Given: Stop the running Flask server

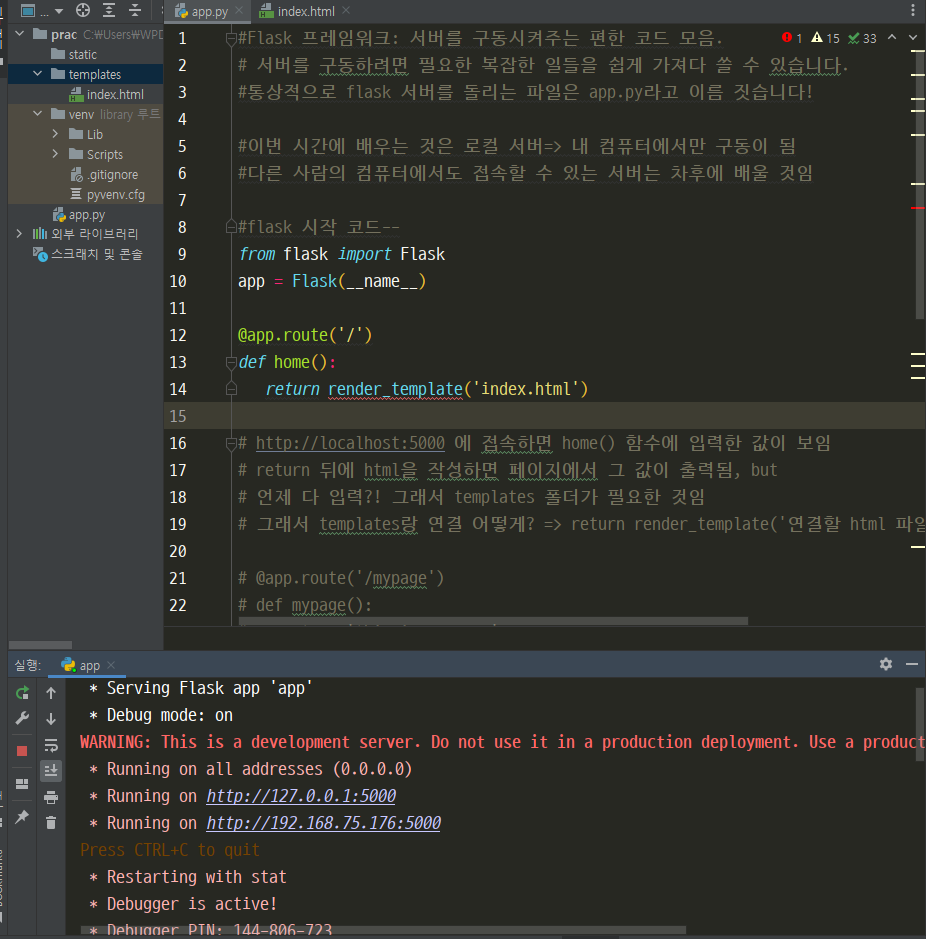Looking at the screenshot, I should pos(22,751).
